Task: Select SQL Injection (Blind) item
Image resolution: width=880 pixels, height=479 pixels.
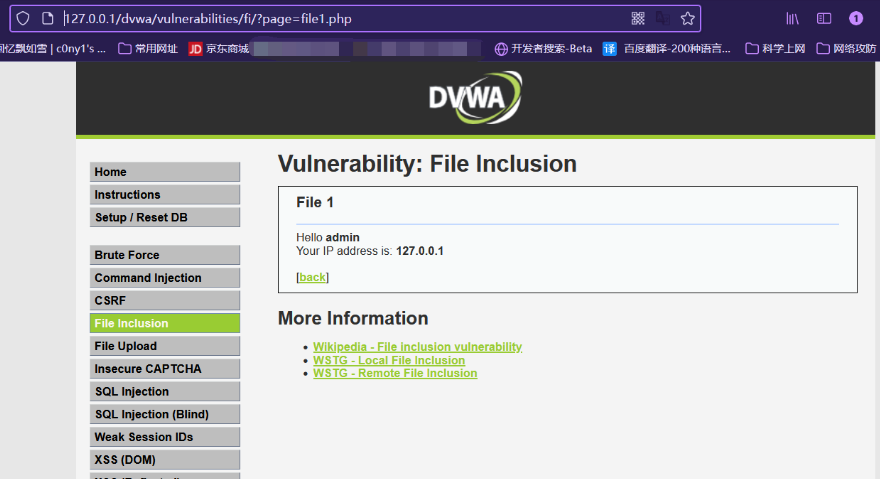Action: pos(165,414)
